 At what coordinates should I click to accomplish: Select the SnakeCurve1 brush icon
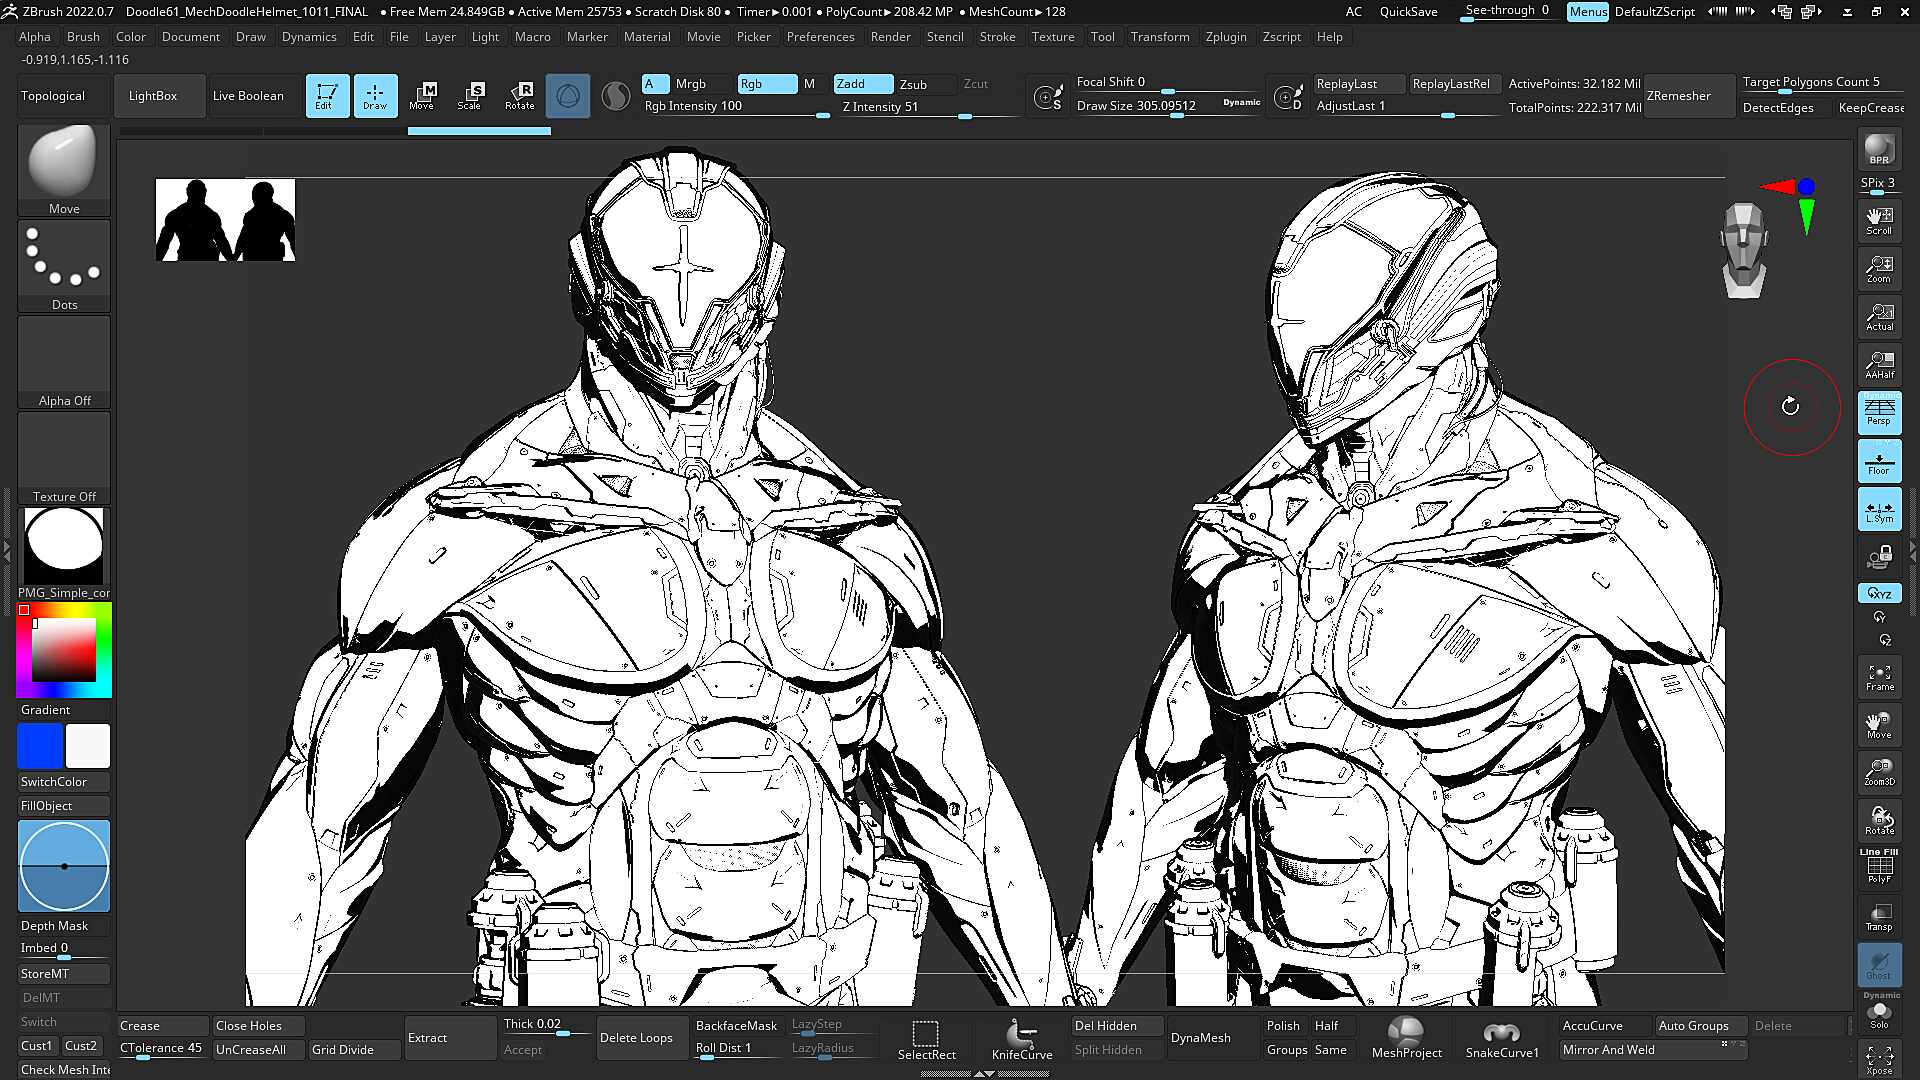click(1501, 1038)
